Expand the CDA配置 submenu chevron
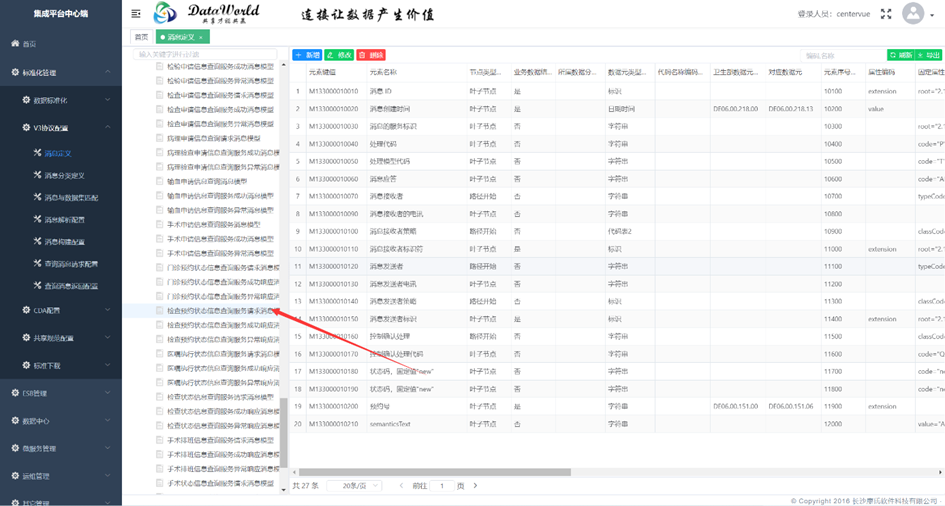Viewport: 945px width, 506px height. point(108,310)
